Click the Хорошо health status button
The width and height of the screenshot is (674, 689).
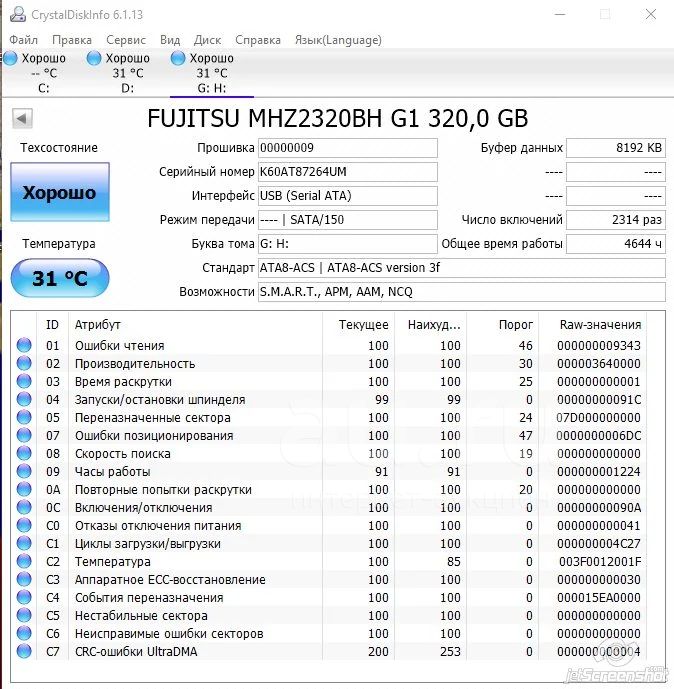[60, 192]
